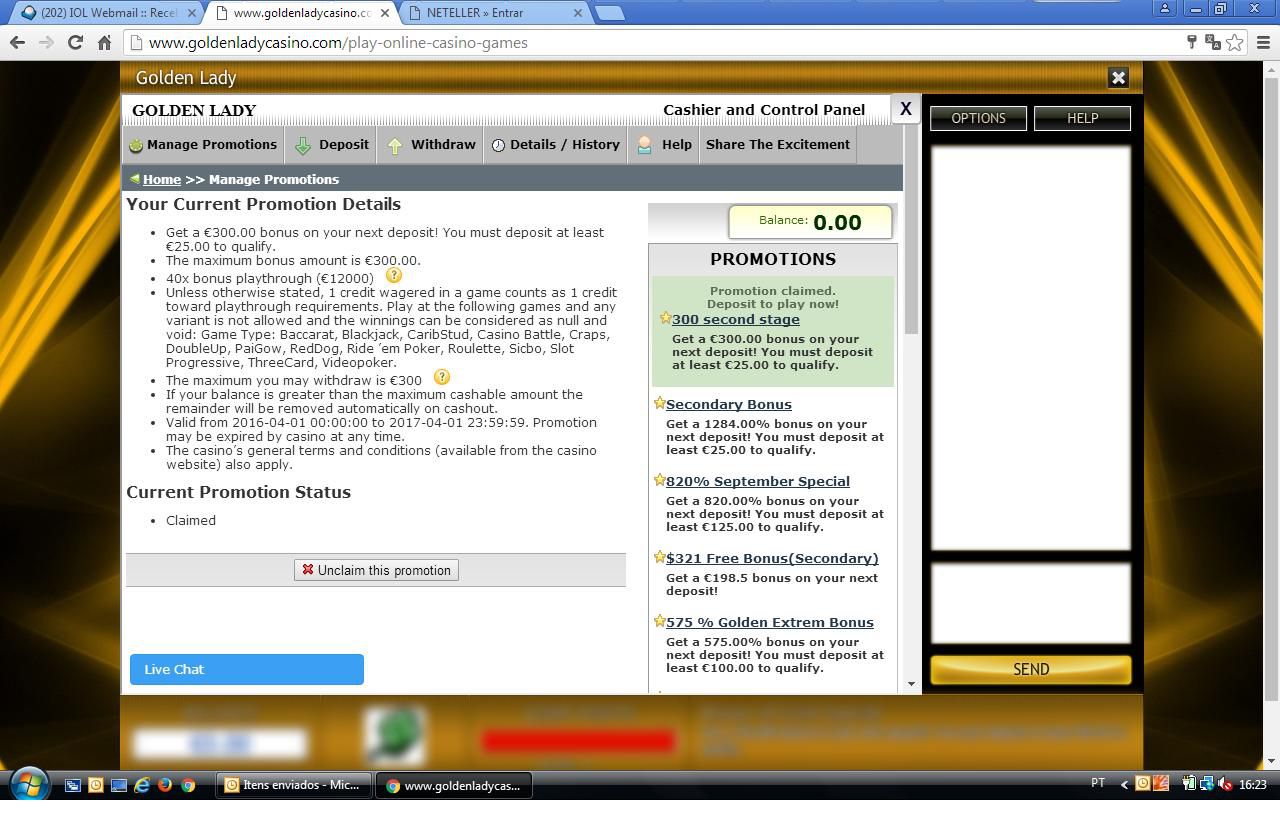Viewport: 1280px width, 835px height.
Task: Switch to the IOL Webmail tab
Action: pos(108,13)
